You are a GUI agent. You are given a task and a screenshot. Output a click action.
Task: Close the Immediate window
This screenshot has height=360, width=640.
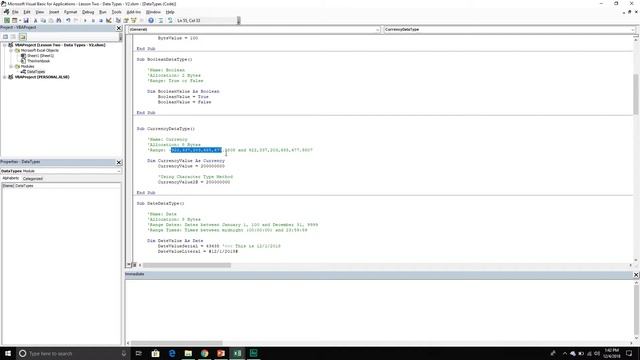636,275
